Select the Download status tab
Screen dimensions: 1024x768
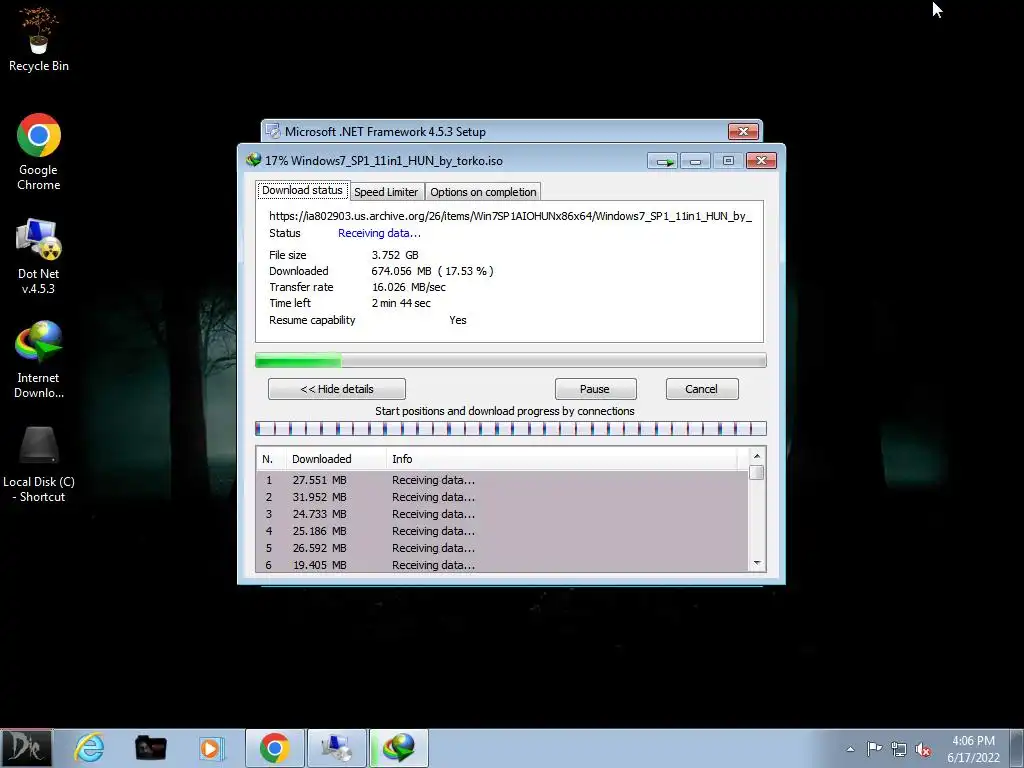pyautogui.click(x=302, y=191)
